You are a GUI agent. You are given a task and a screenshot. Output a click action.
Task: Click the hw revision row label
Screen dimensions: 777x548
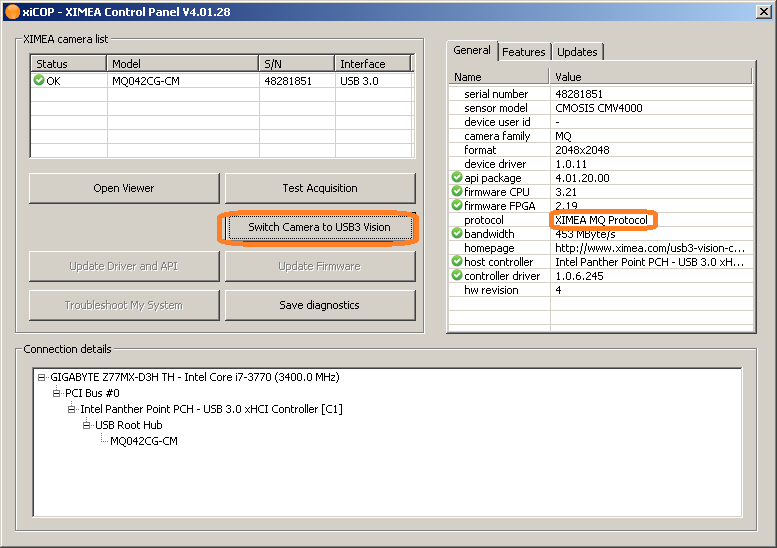[491, 290]
